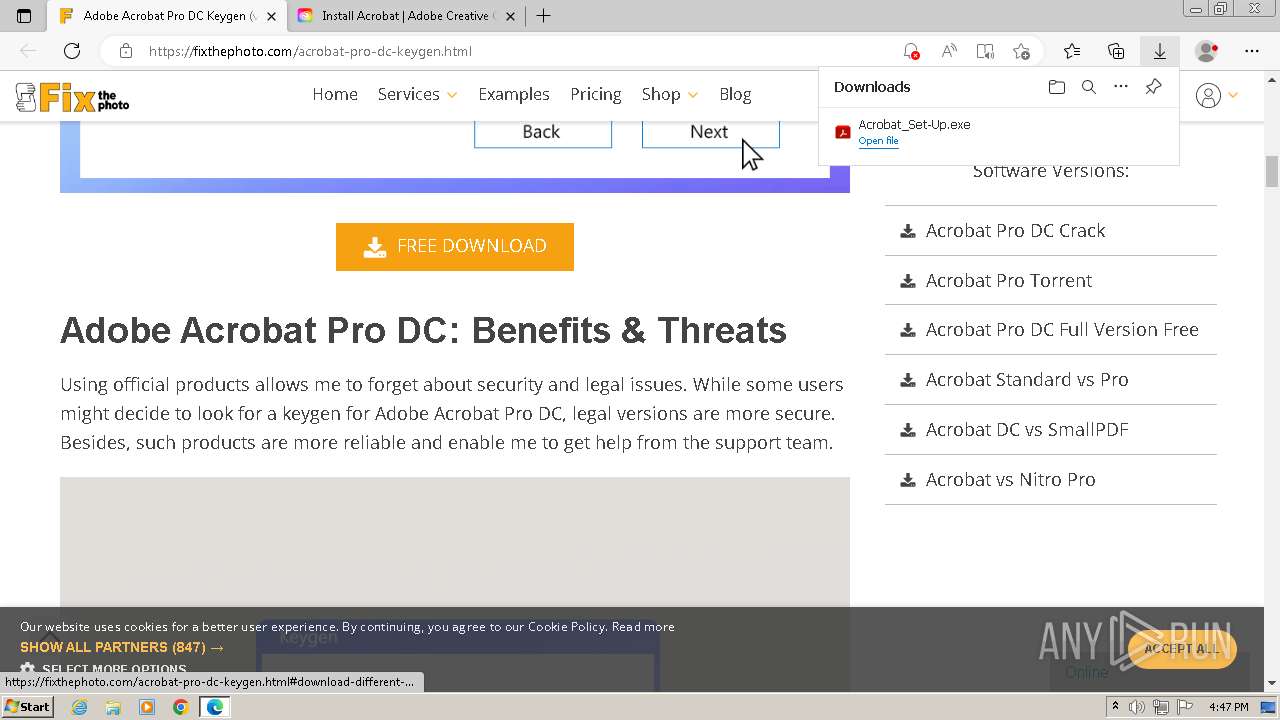Open the Favorites list icon
The width and height of the screenshot is (1280, 720).
(x=1072, y=51)
